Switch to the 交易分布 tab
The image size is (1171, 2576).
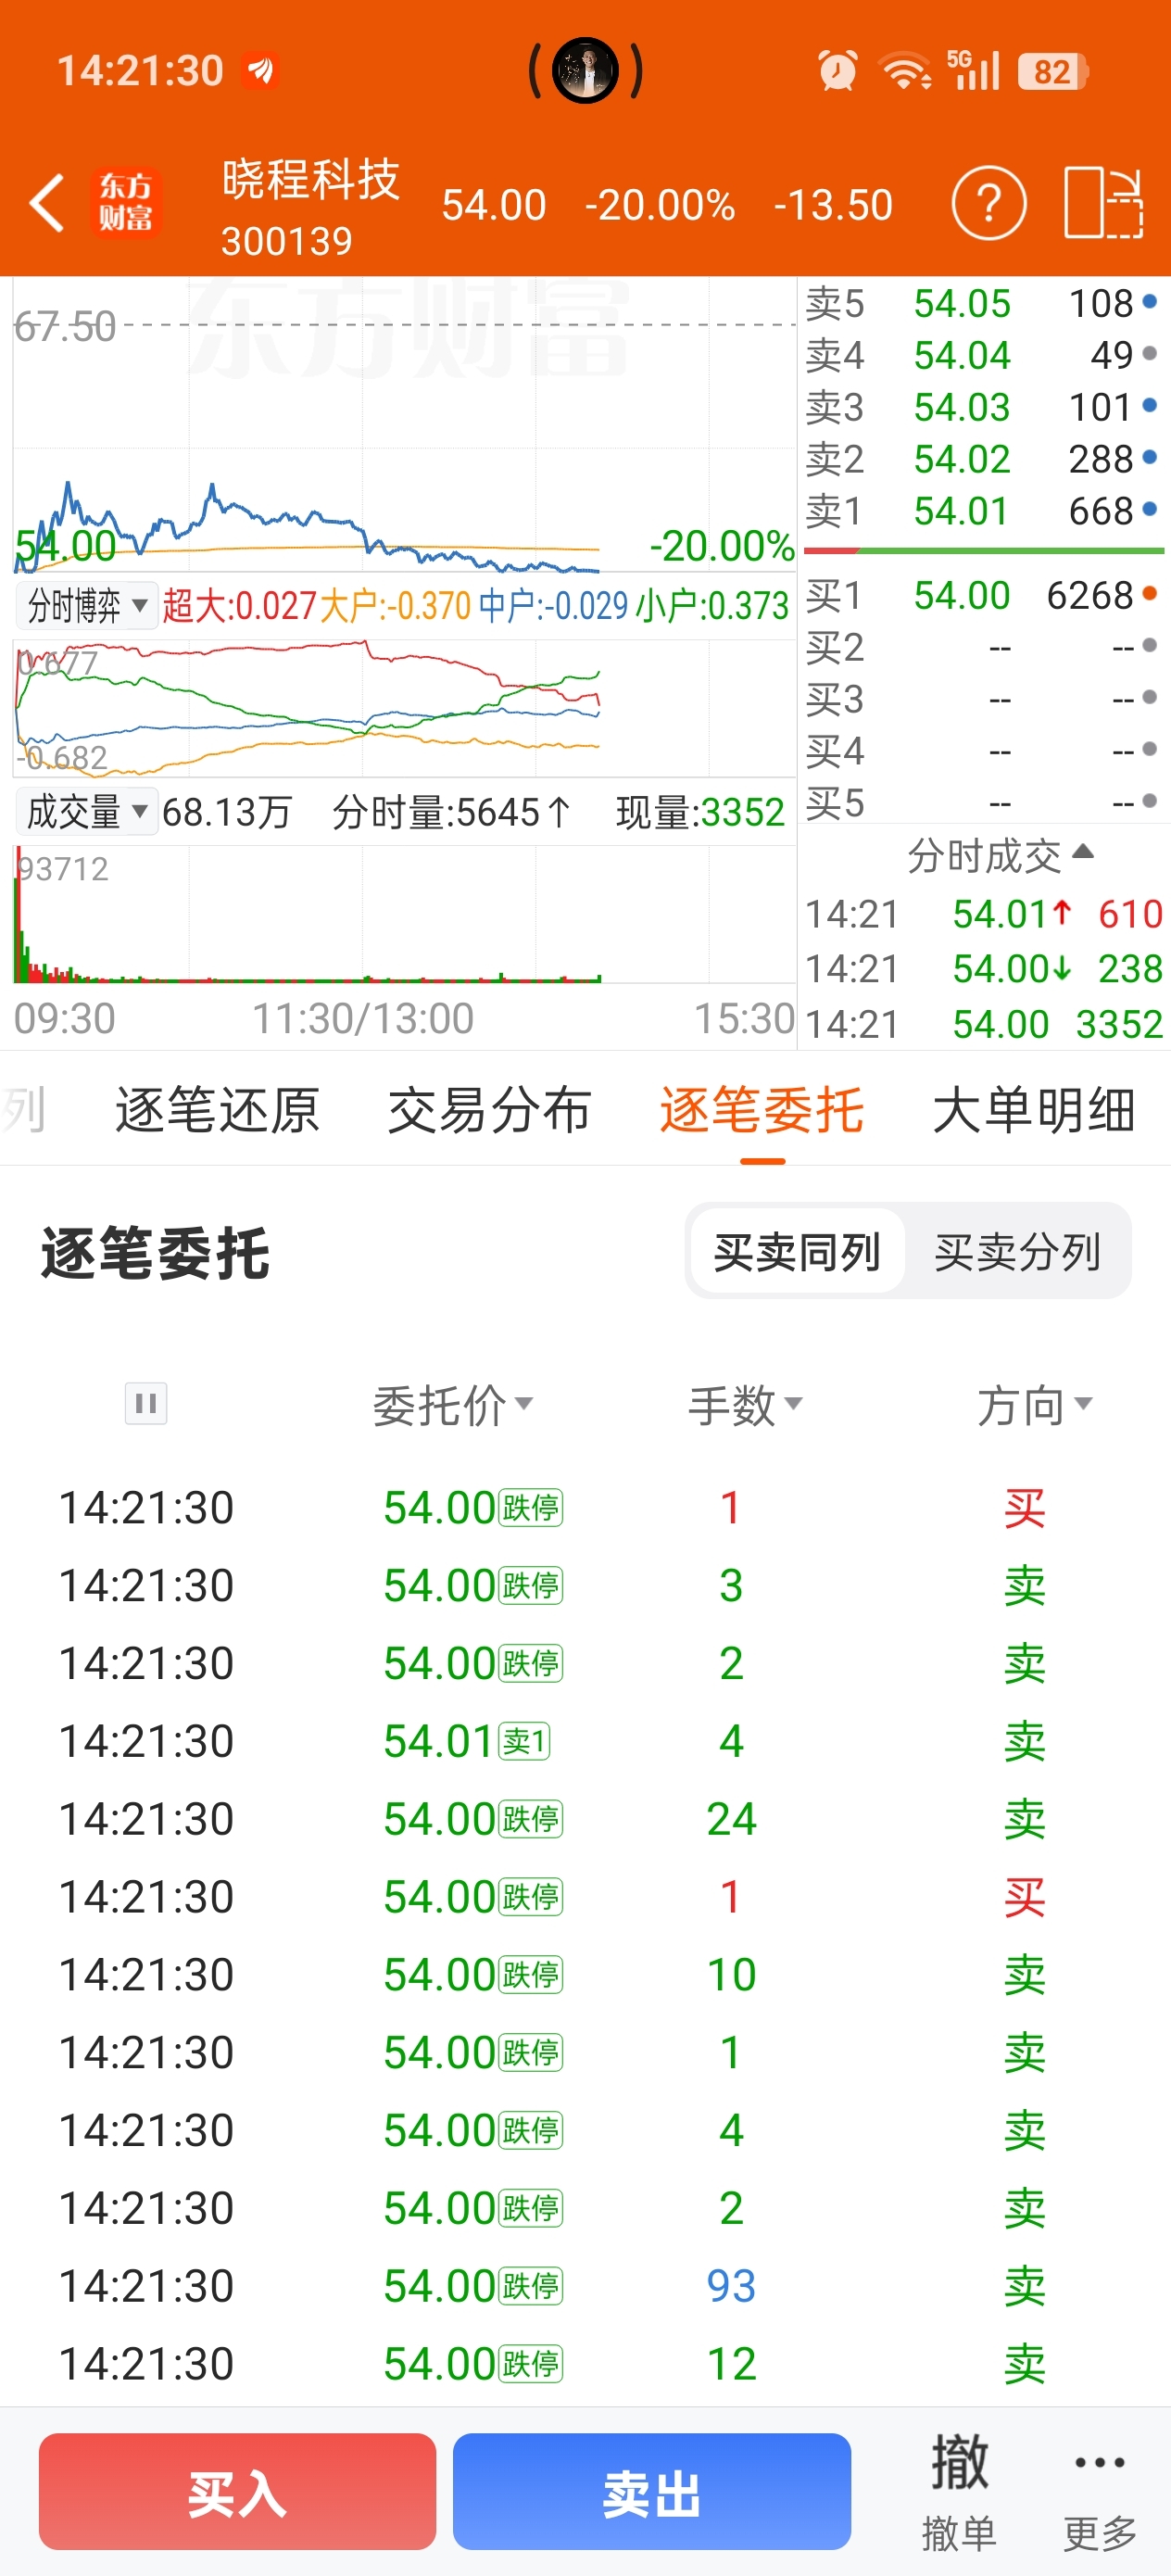pyautogui.click(x=489, y=1110)
